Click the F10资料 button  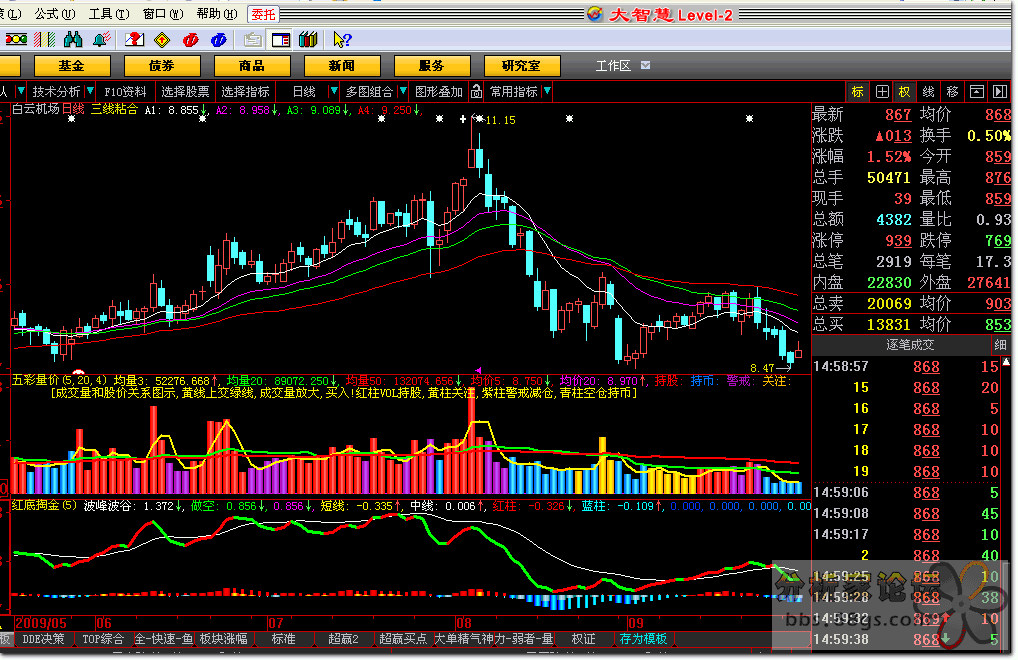(x=125, y=92)
